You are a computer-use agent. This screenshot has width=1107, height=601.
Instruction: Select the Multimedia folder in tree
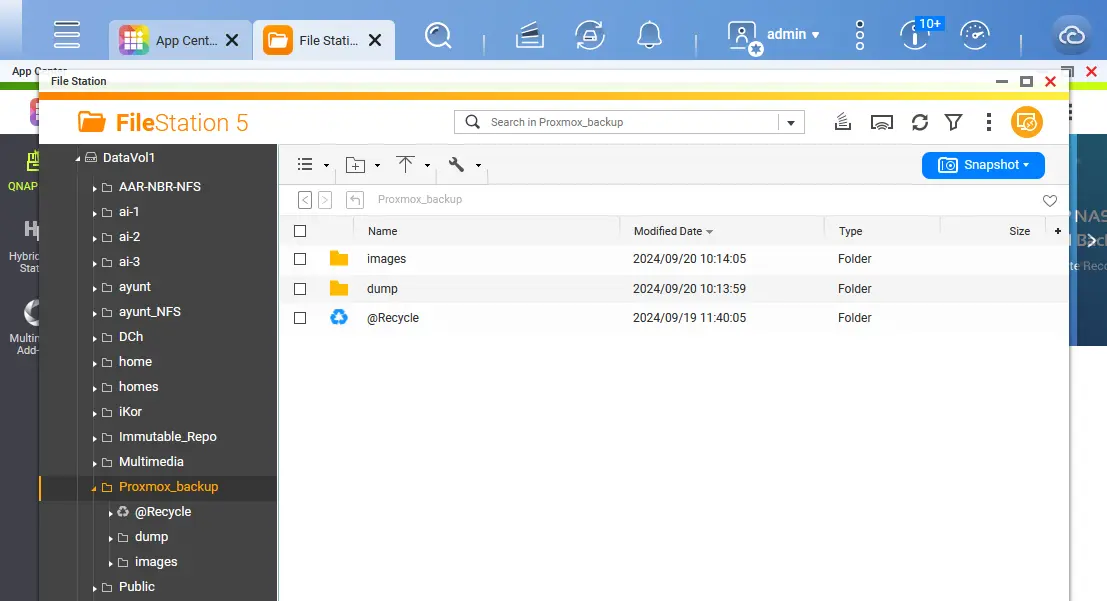coord(151,462)
